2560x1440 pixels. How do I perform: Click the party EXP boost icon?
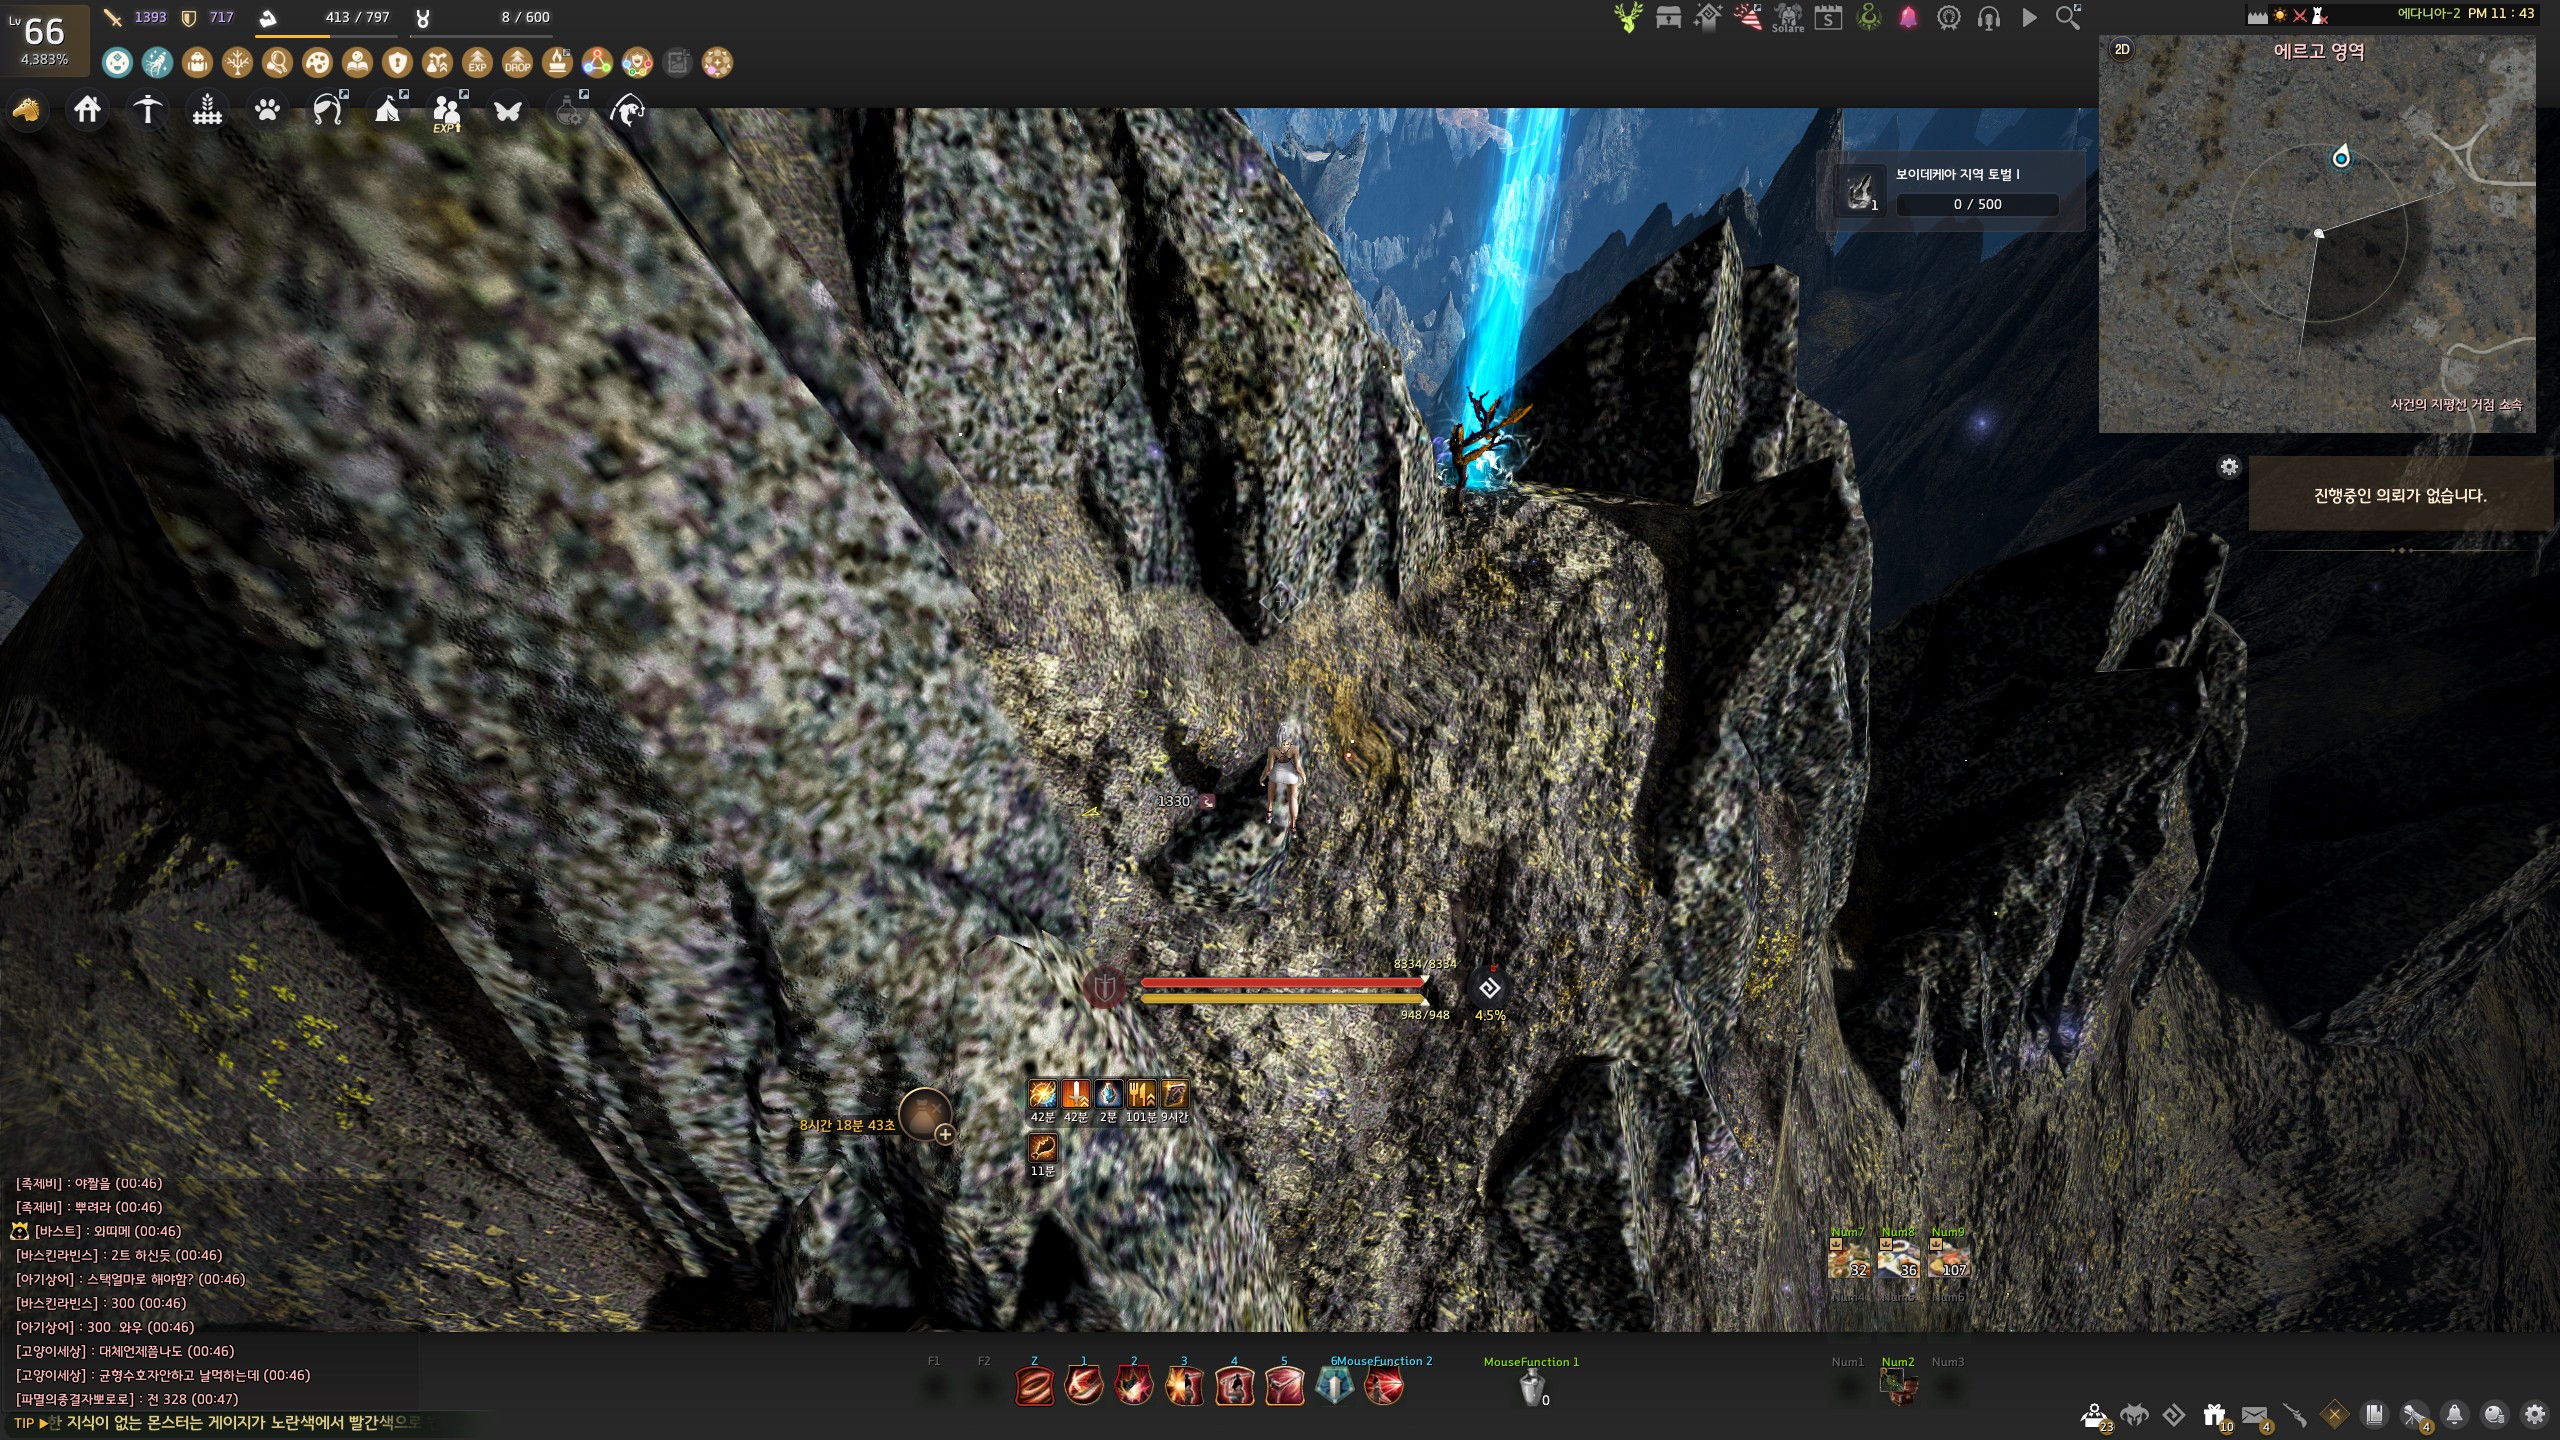[447, 111]
